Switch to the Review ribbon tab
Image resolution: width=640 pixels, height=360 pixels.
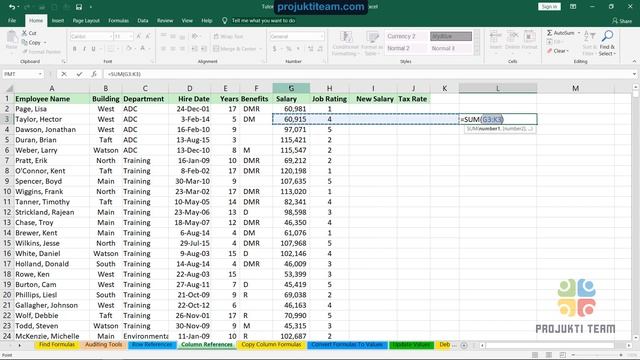[x=165, y=20]
